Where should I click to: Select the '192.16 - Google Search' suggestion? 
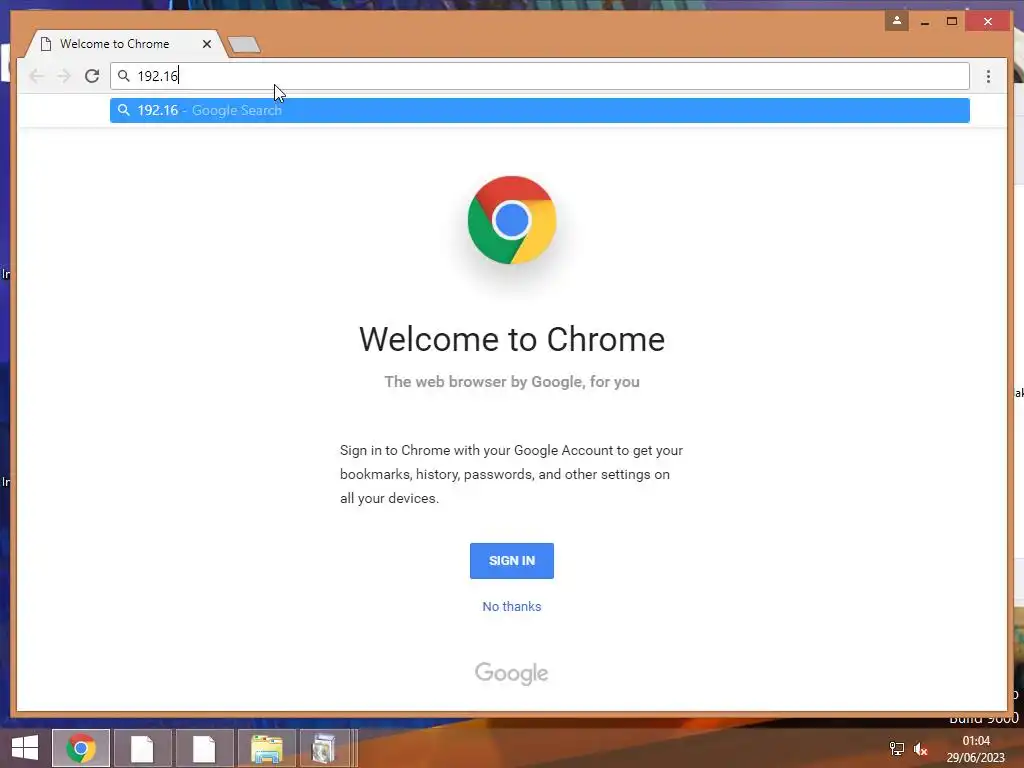pyautogui.click(x=539, y=110)
